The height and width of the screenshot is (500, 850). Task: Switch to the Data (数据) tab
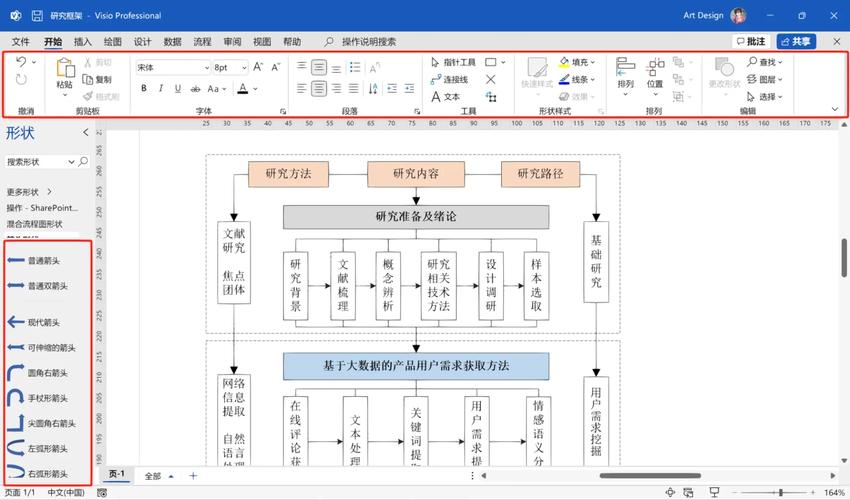click(x=172, y=42)
